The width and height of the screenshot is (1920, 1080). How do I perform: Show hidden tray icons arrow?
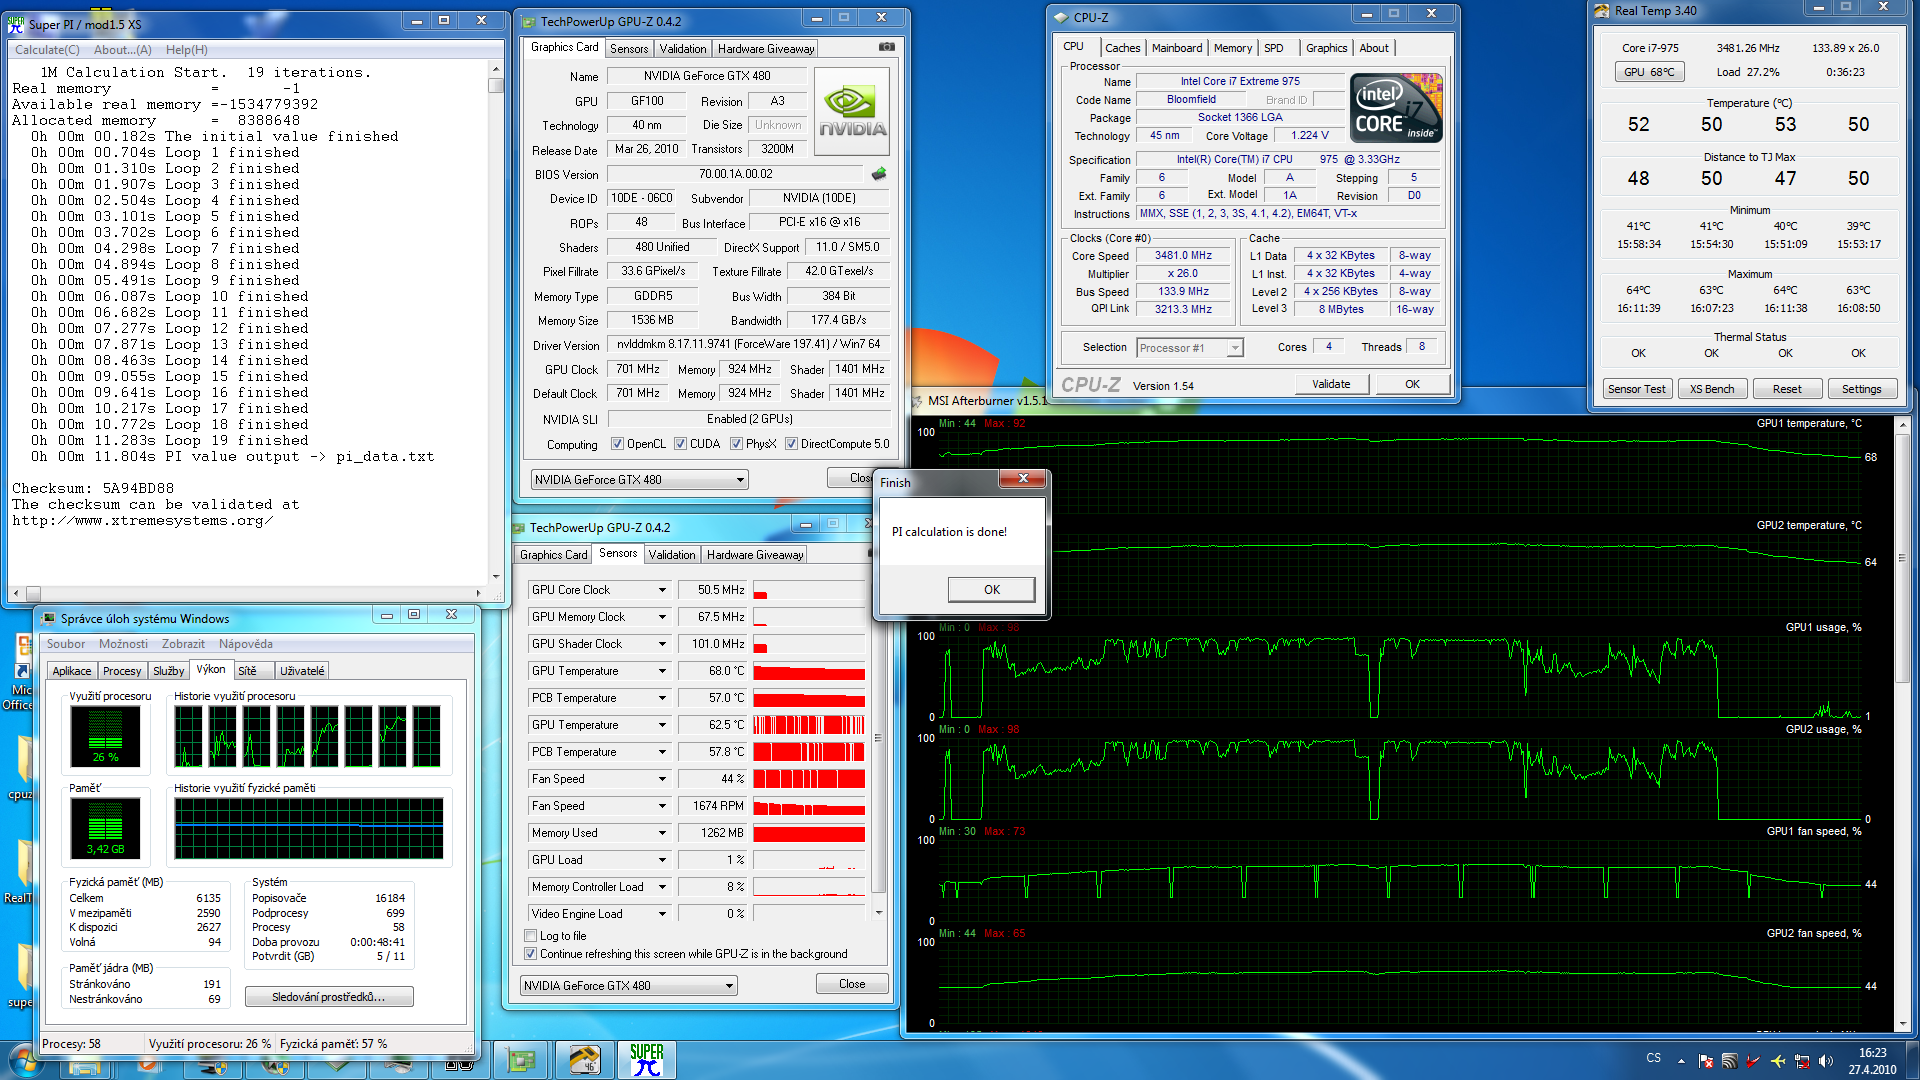(1681, 1061)
